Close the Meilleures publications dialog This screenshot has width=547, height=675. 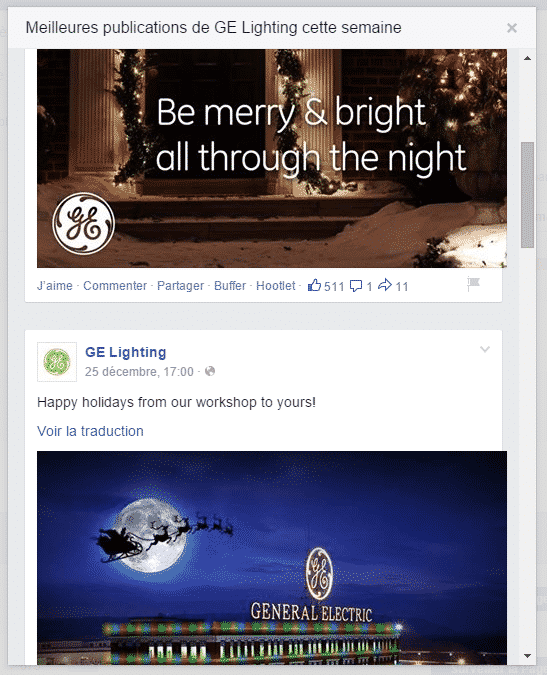(x=512, y=28)
